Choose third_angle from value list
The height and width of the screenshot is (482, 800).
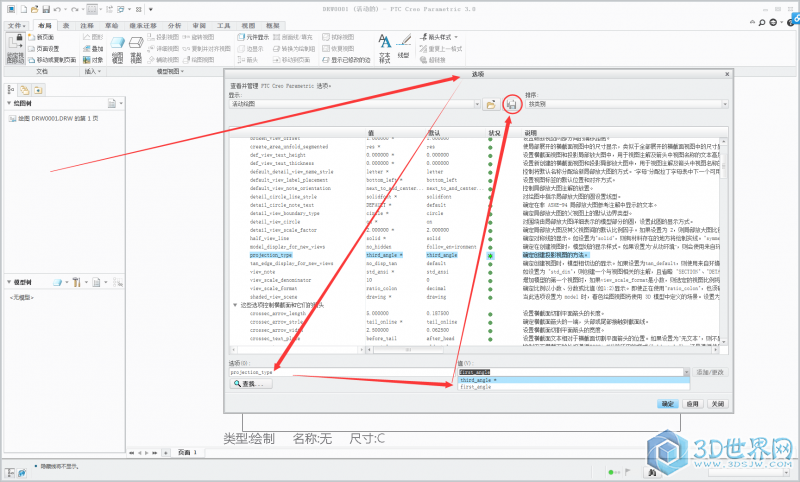573,380
